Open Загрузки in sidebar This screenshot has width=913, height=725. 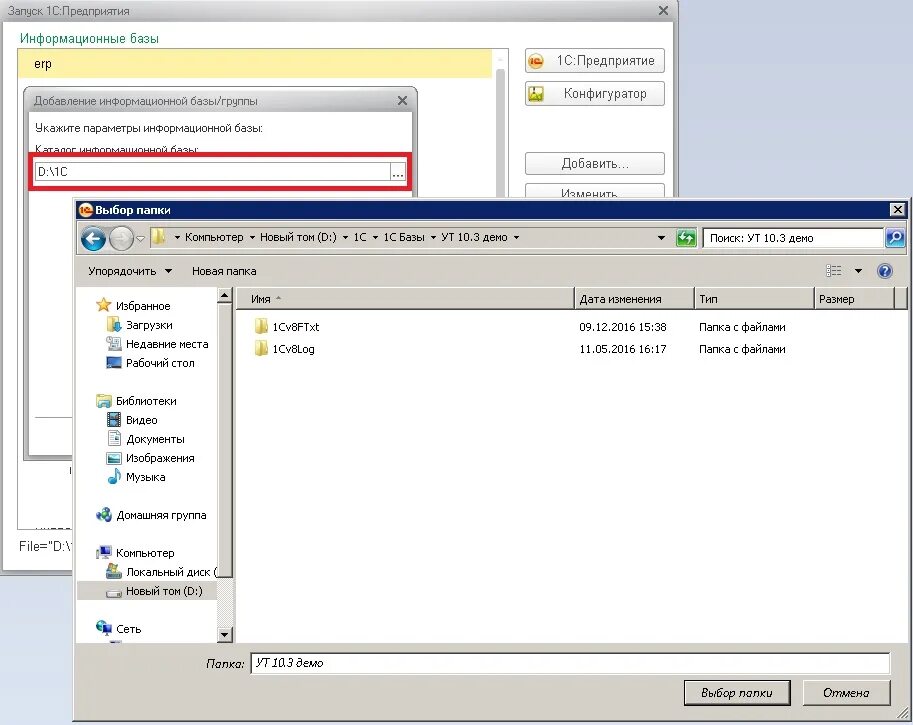tap(140, 324)
